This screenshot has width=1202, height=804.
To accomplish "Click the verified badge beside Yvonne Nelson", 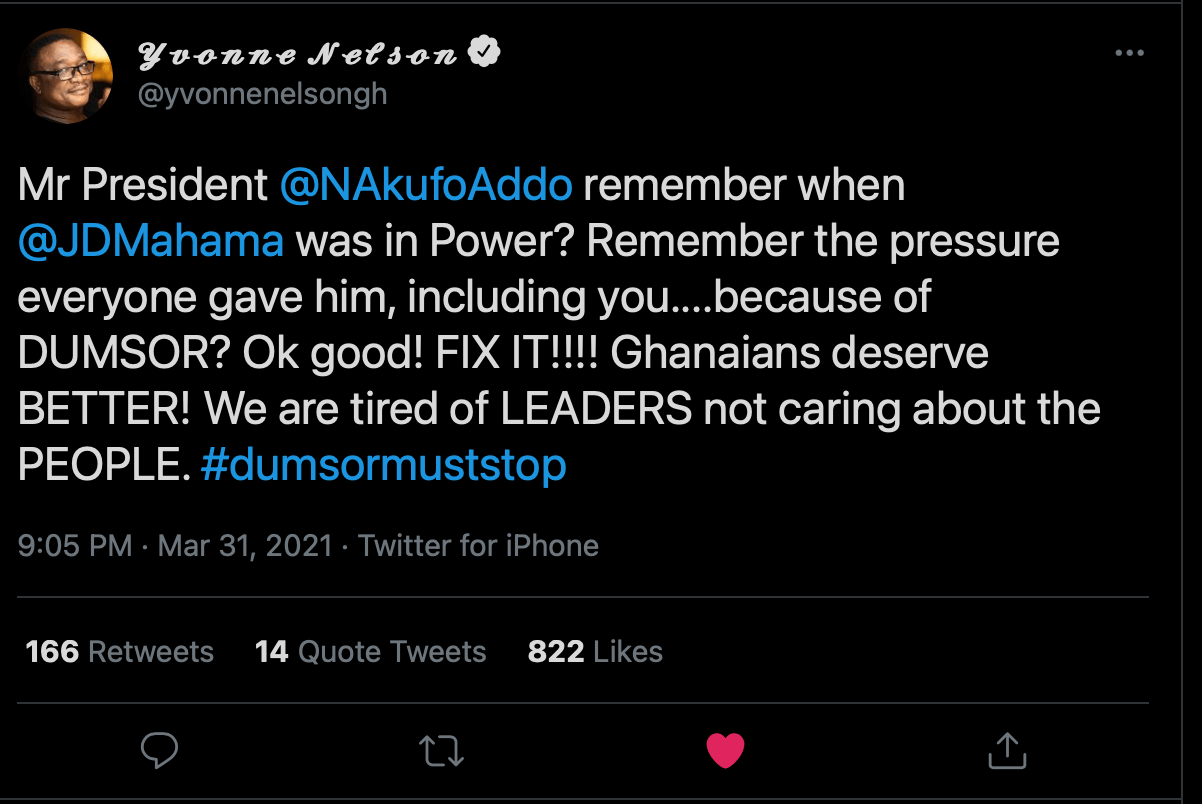I will click(486, 52).
